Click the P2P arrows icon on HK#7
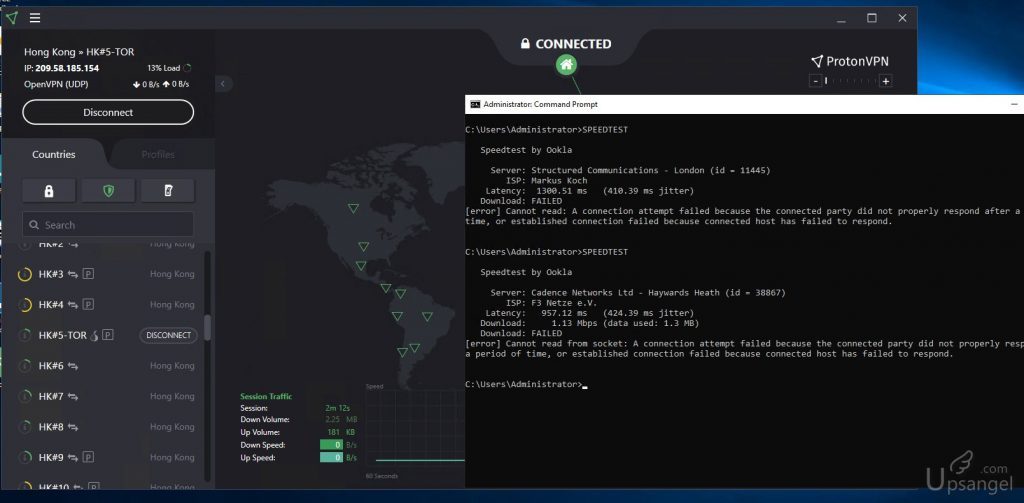Screen dimensions: 1024x503 point(73,397)
